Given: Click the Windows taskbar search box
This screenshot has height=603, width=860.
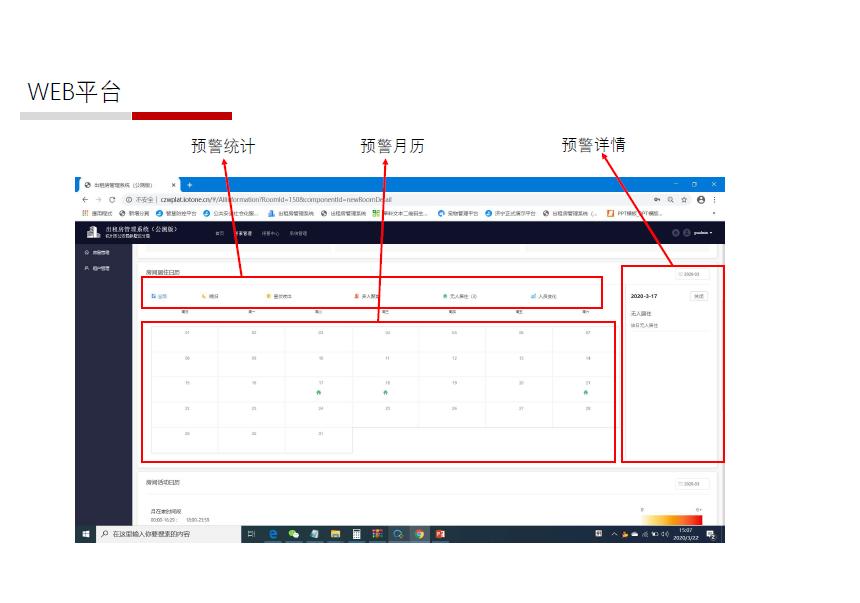Looking at the screenshot, I should [169, 534].
